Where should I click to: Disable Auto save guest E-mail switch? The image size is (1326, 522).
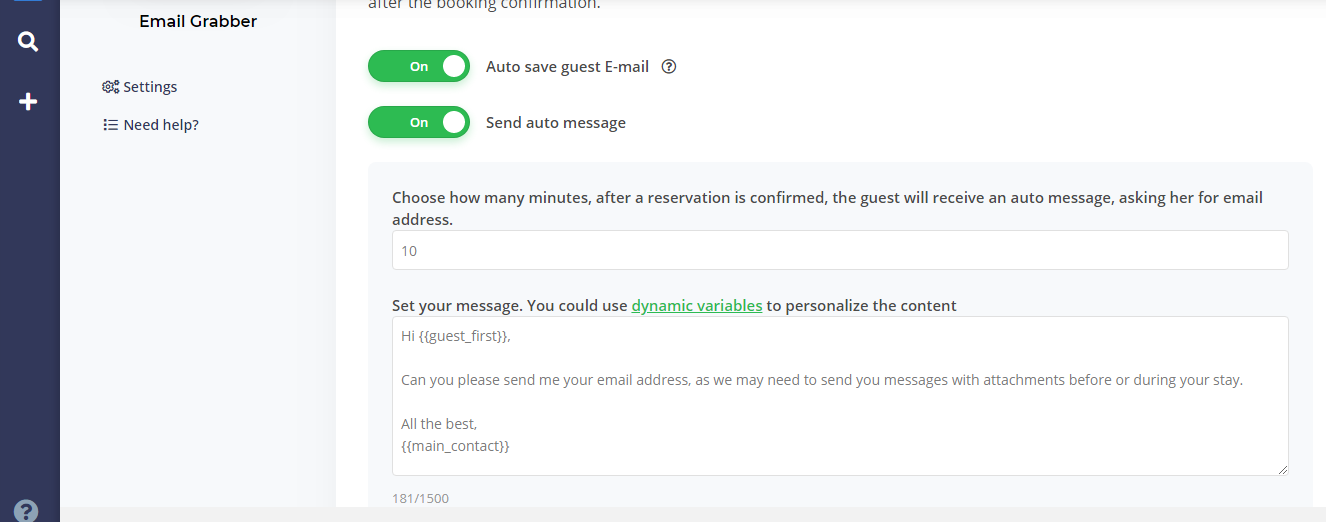(x=419, y=67)
